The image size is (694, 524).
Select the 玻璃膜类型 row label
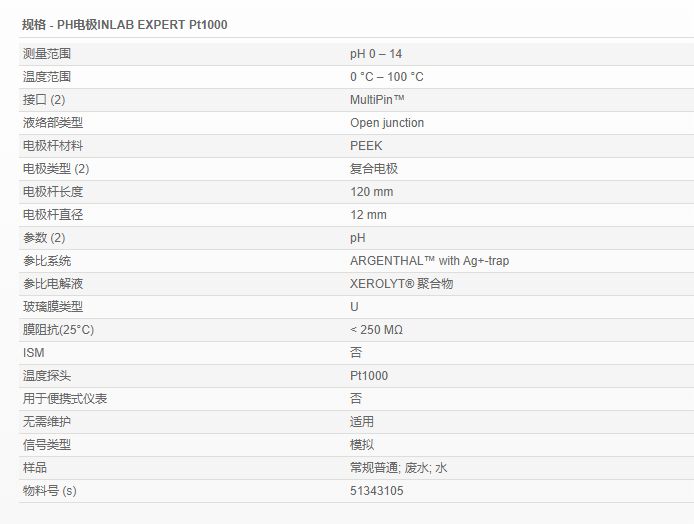[x=53, y=307]
